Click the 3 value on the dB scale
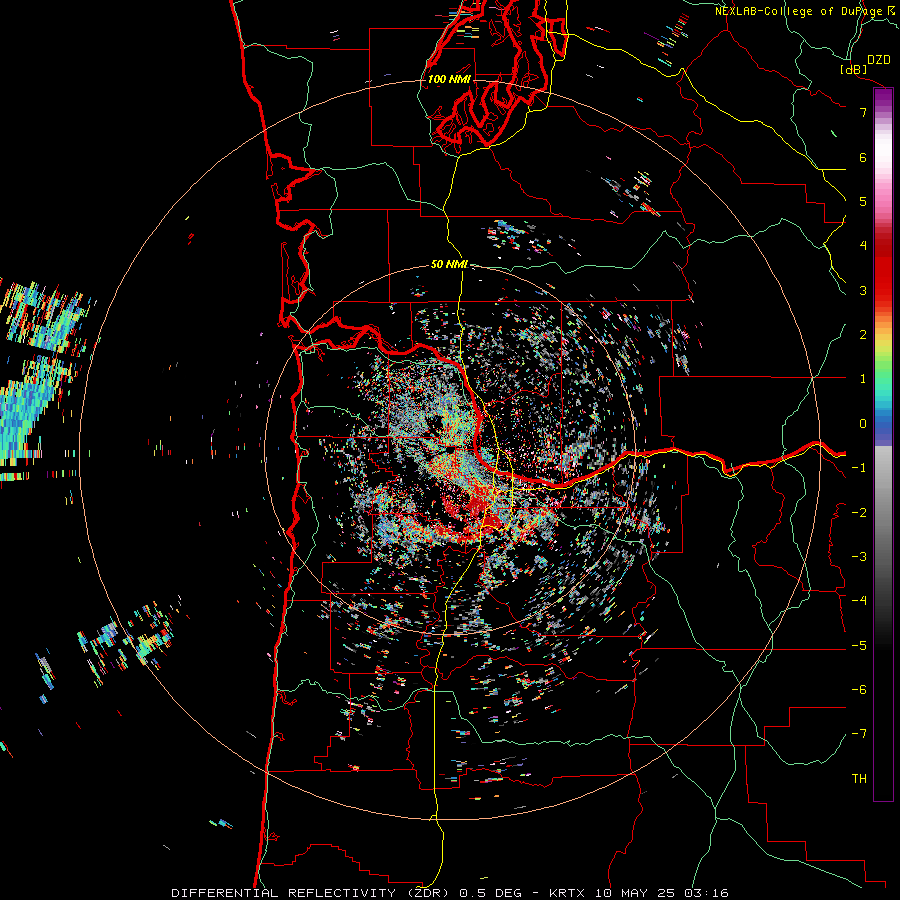Image resolution: width=900 pixels, height=900 pixels. (863, 290)
